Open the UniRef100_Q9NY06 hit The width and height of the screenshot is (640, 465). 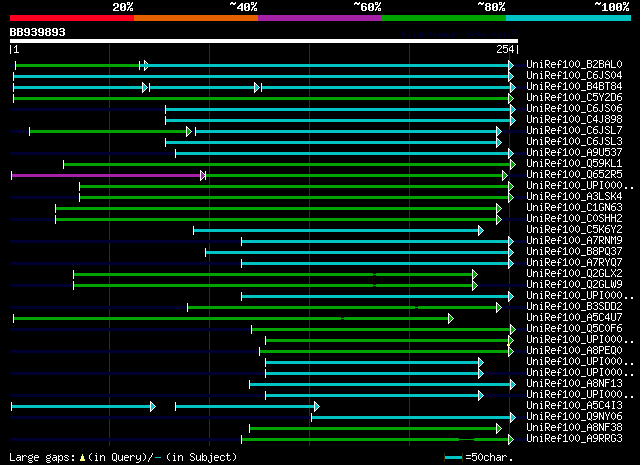point(574,417)
